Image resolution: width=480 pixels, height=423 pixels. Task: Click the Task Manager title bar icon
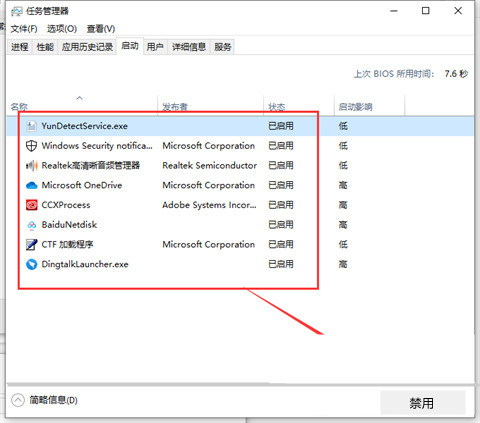[16, 11]
